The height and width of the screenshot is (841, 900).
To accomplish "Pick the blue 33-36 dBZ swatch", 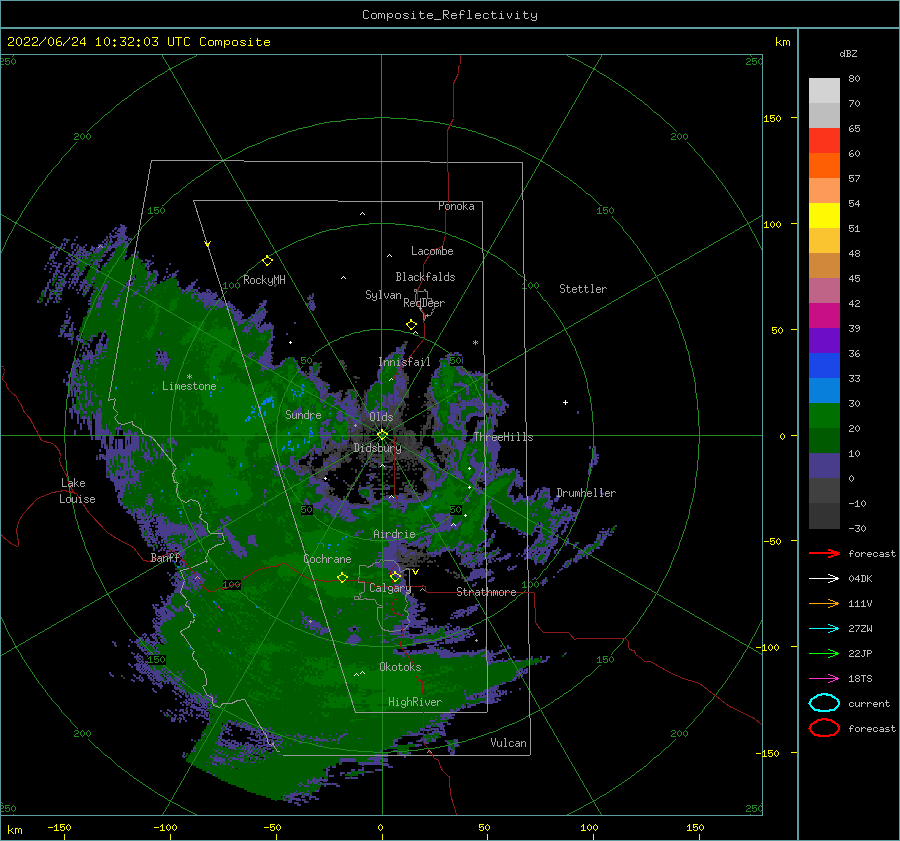I will pos(824,365).
